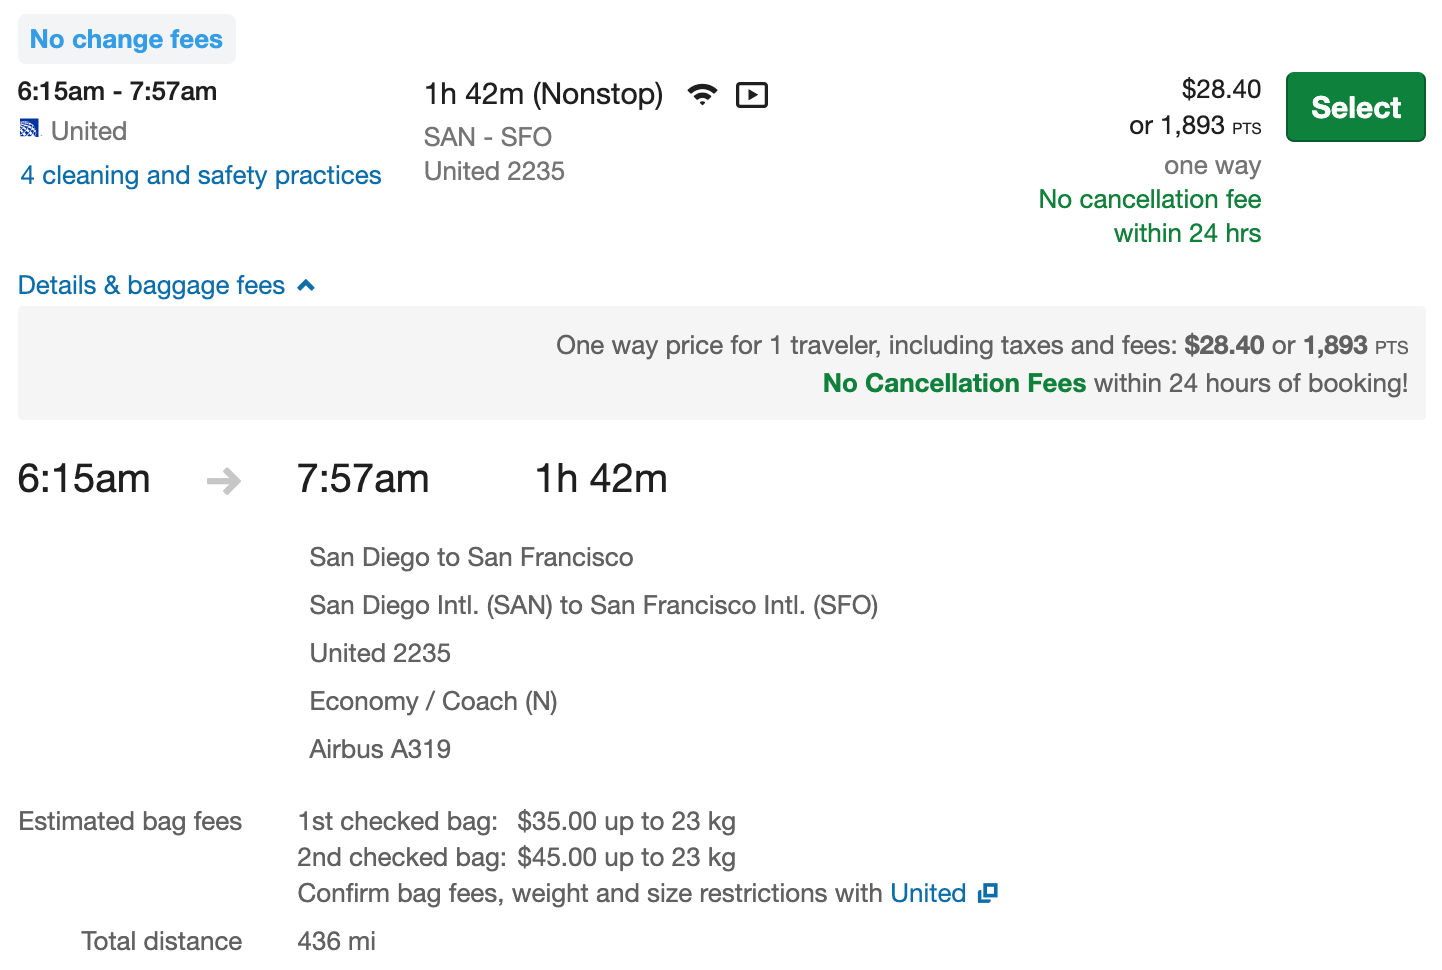Click the external link icon beside United
The height and width of the screenshot is (970, 1442).
tap(988, 893)
